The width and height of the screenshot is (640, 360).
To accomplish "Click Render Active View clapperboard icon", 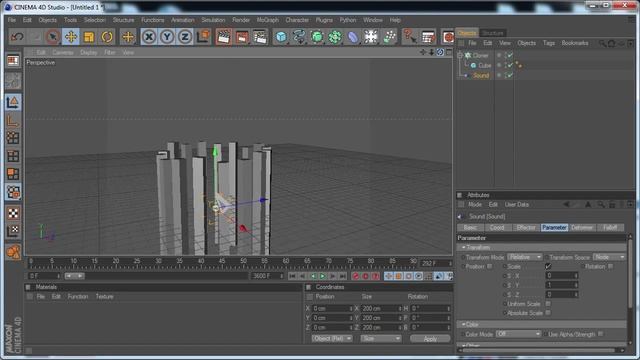I will 224,37.
